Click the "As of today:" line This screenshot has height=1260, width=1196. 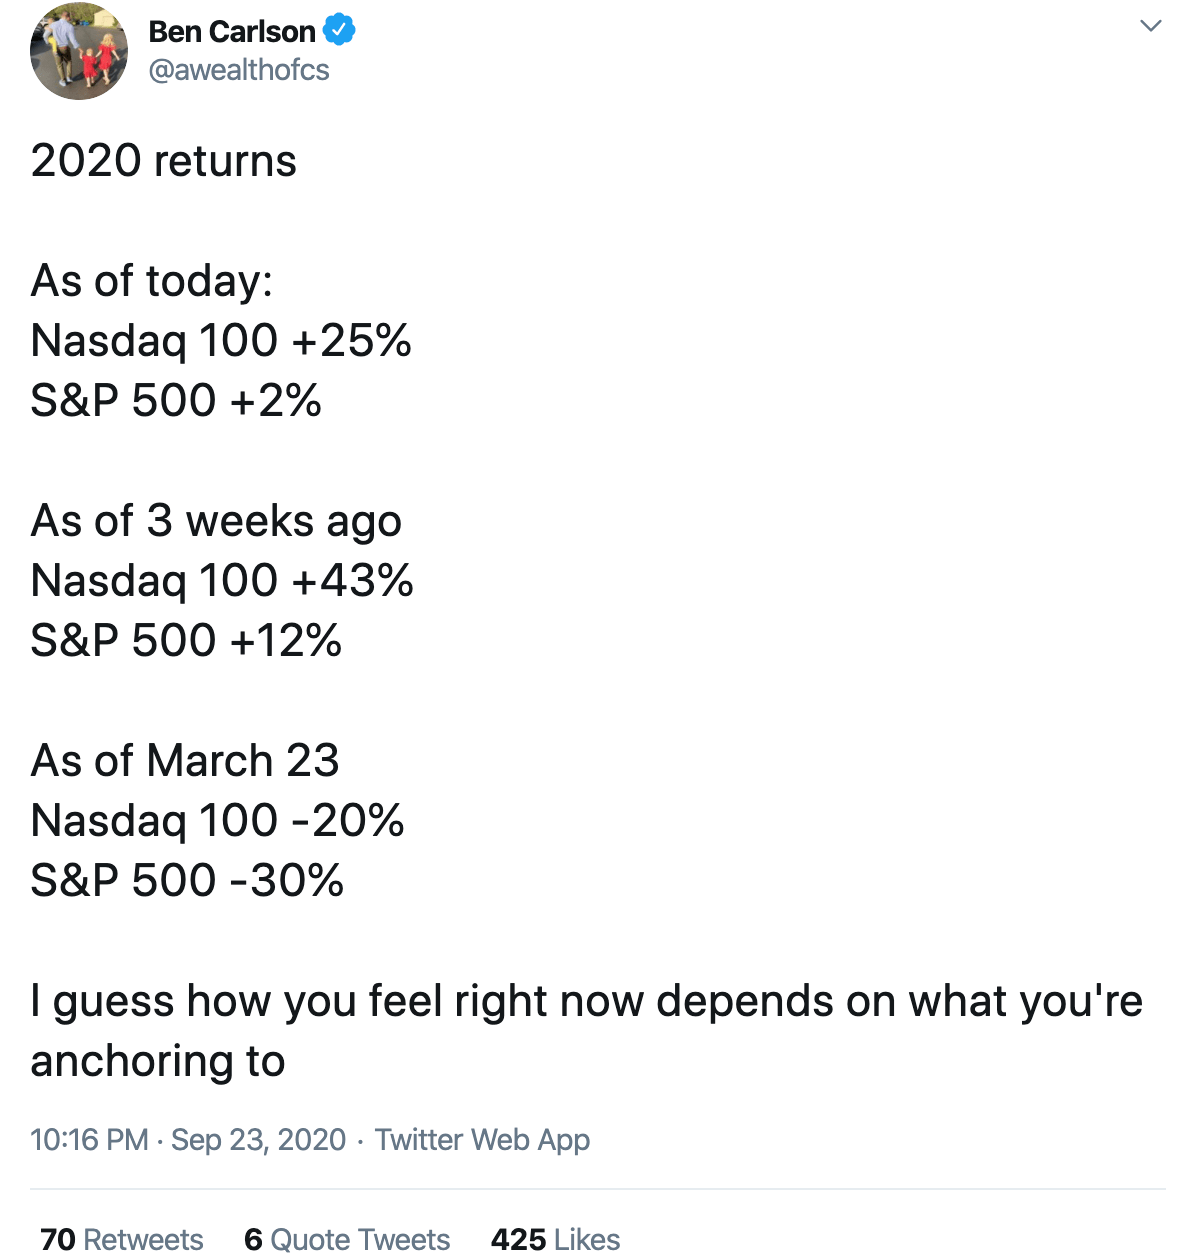[151, 281]
